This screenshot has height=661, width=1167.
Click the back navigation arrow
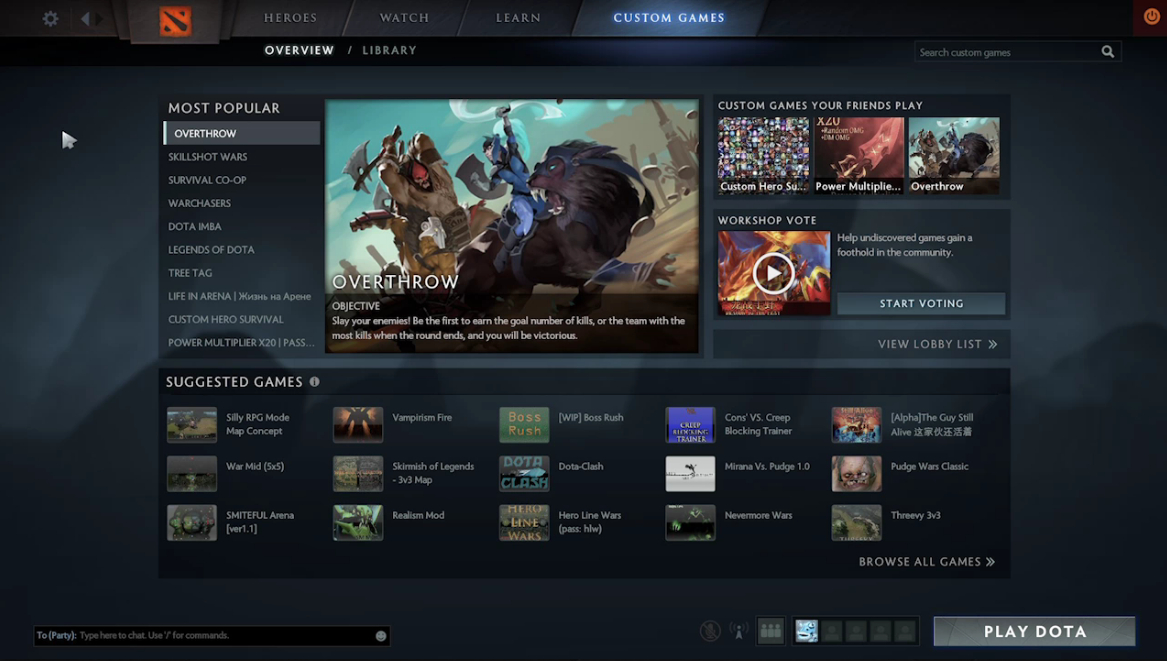pyautogui.click(x=85, y=19)
